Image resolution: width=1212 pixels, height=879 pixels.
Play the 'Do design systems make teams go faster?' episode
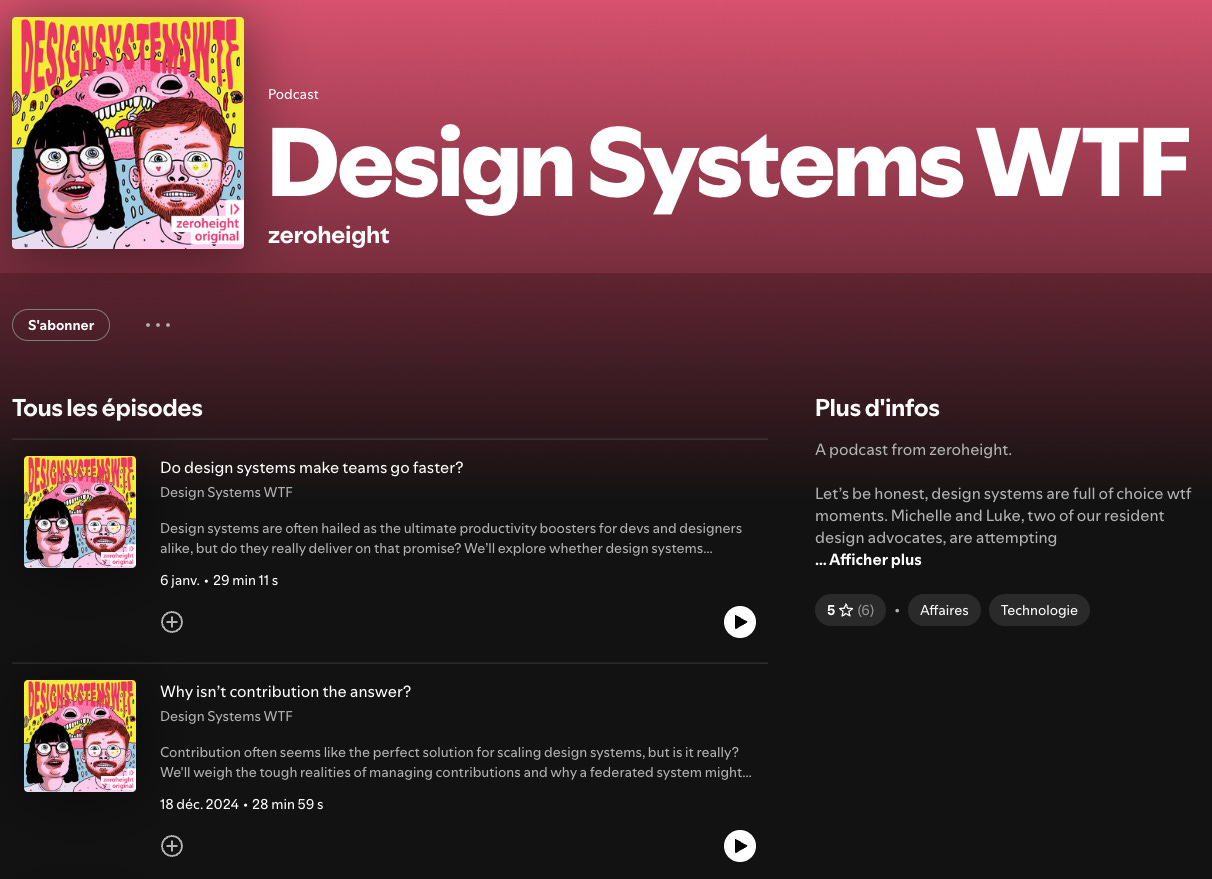pos(740,622)
